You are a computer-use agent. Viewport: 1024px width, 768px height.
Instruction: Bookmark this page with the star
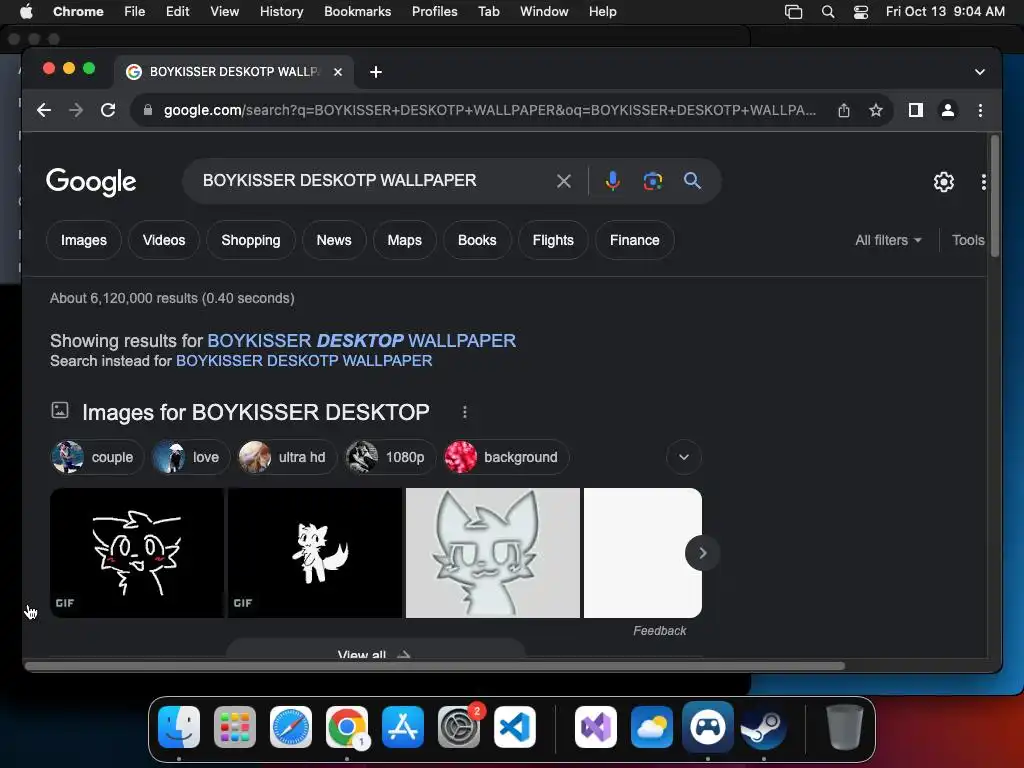(x=876, y=110)
